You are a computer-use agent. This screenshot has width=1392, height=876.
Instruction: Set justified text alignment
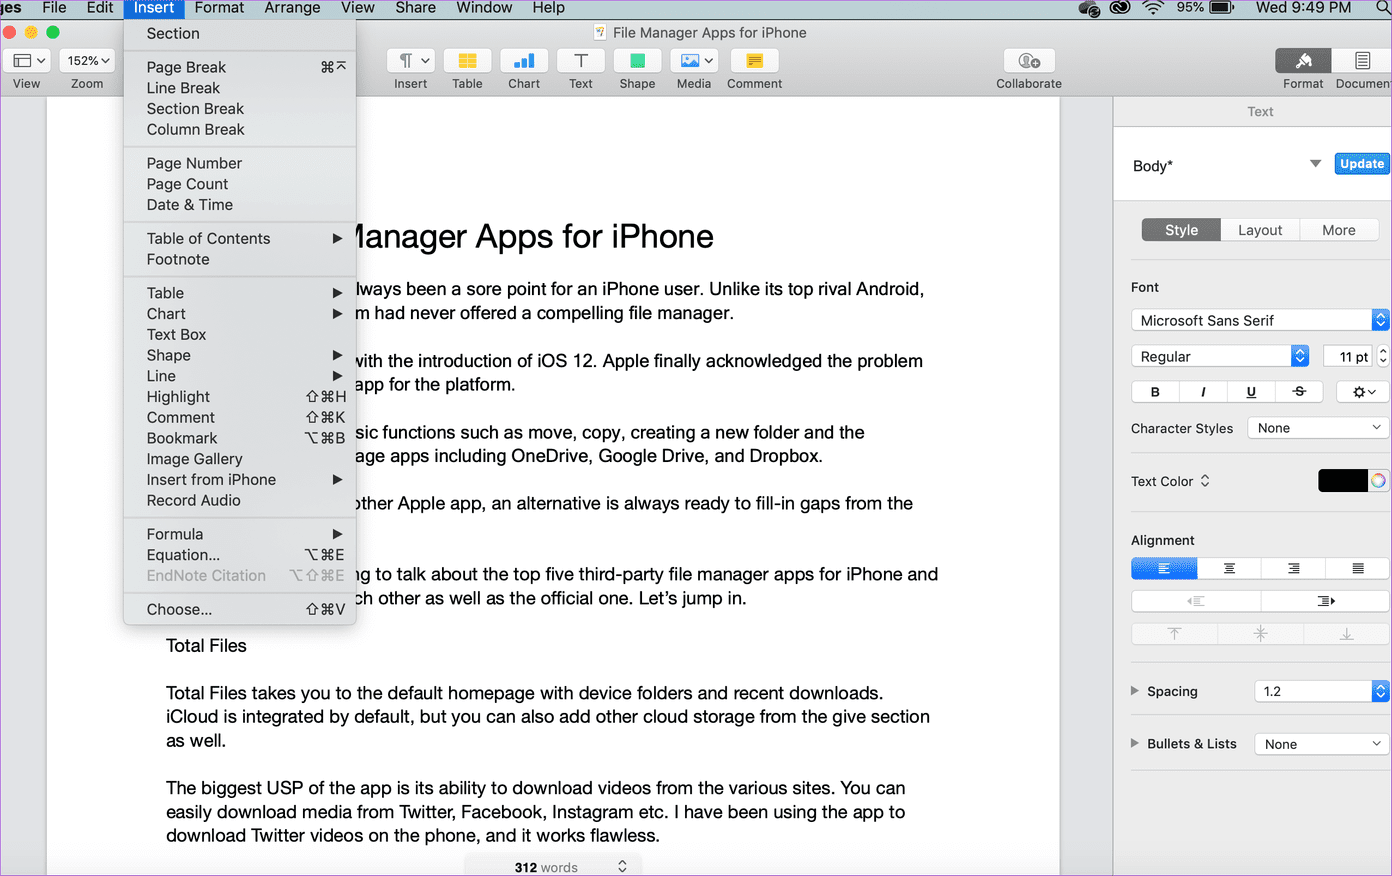pos(1358,569)
